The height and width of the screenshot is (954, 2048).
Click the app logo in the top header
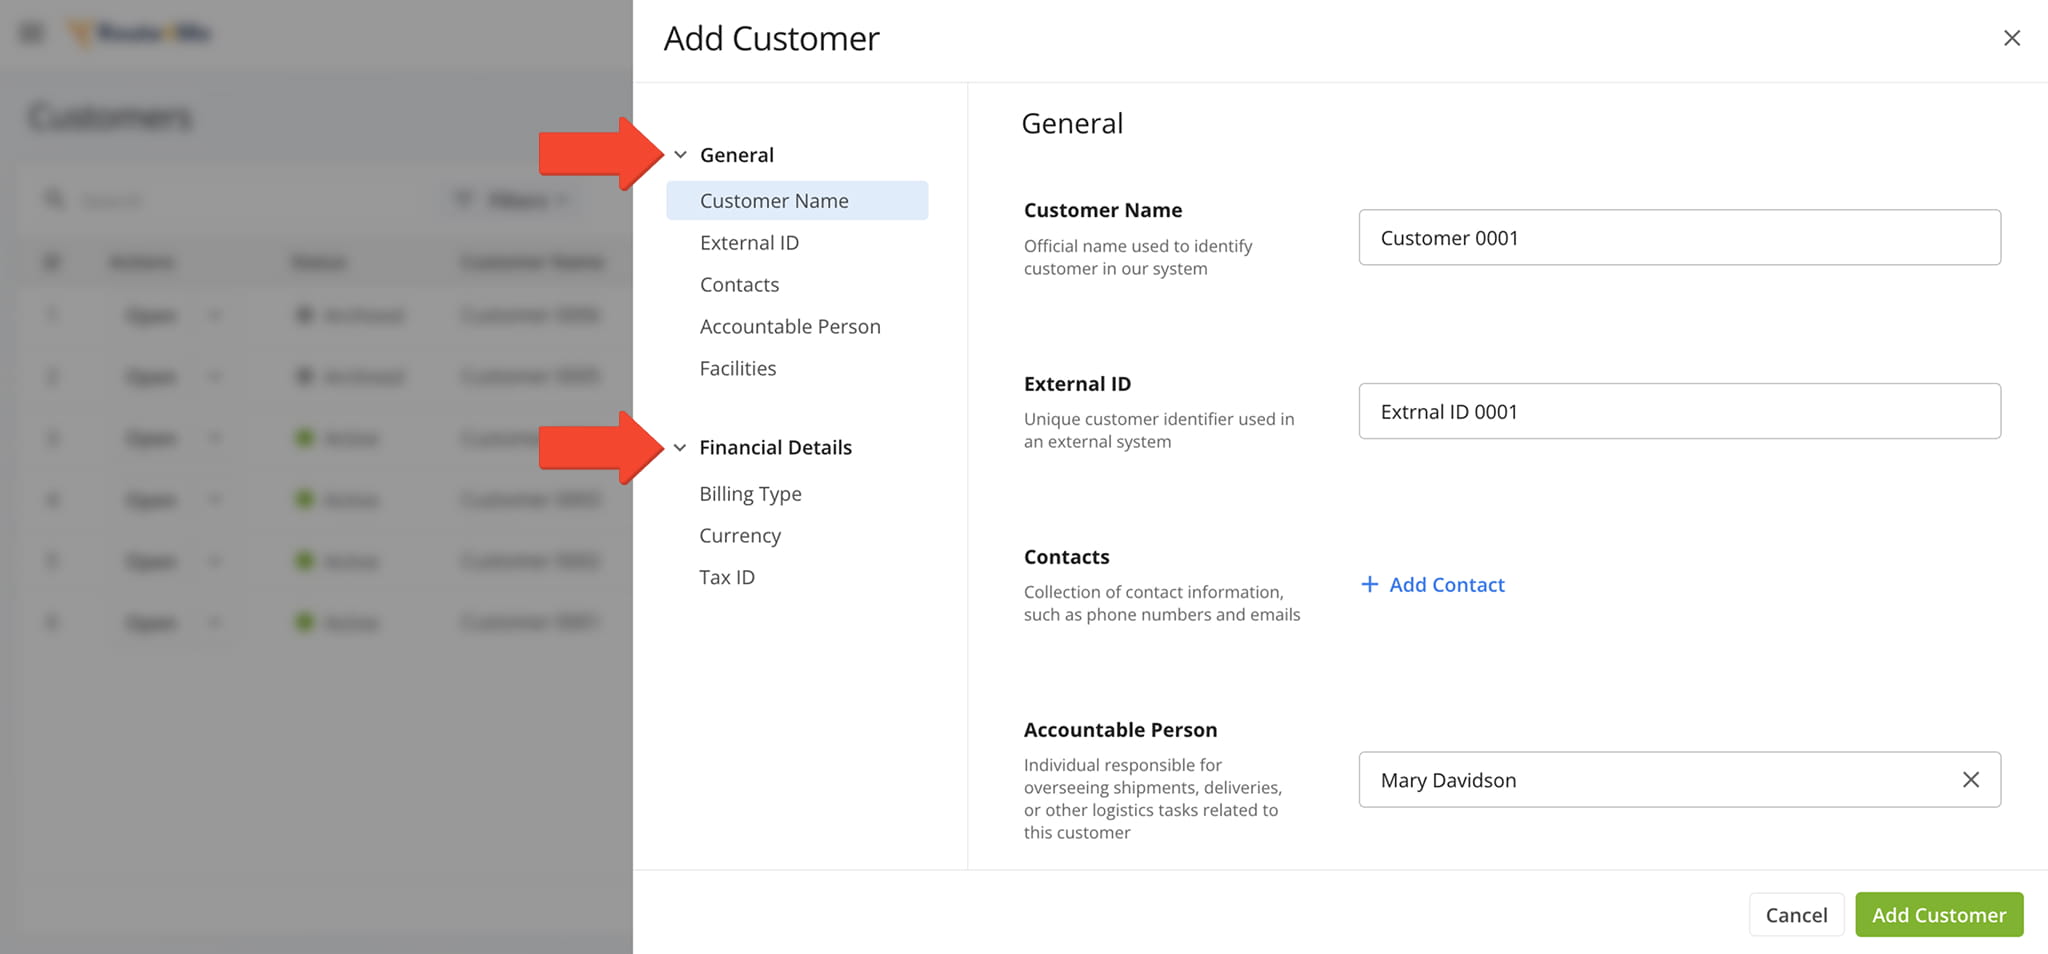pyautogui.click(x=138, y=31)
